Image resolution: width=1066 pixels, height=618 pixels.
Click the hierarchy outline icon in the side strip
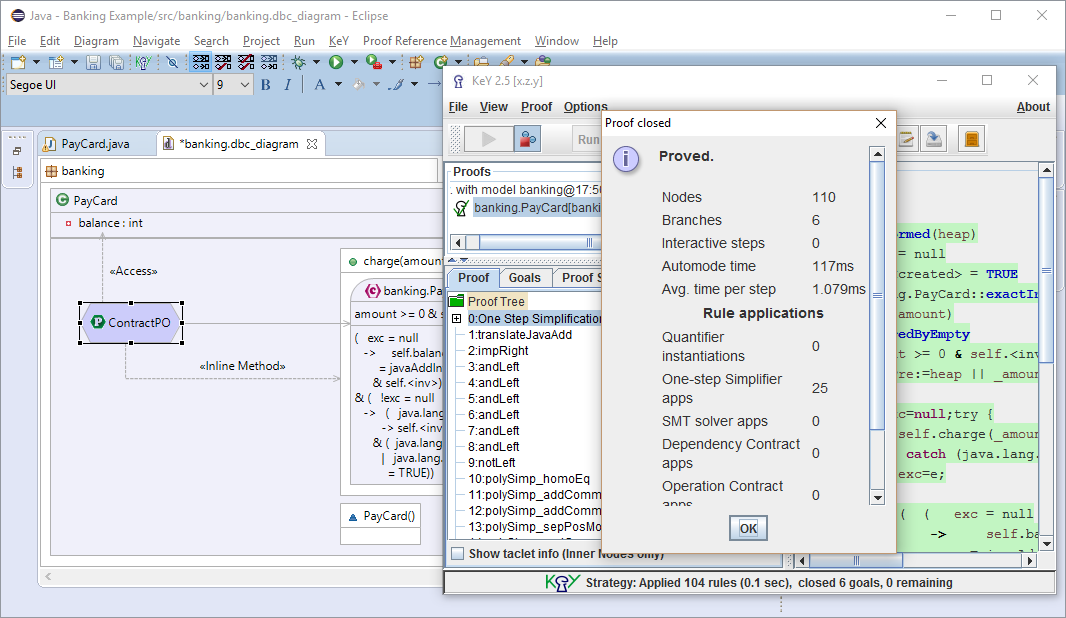click(x=17, y=172)
